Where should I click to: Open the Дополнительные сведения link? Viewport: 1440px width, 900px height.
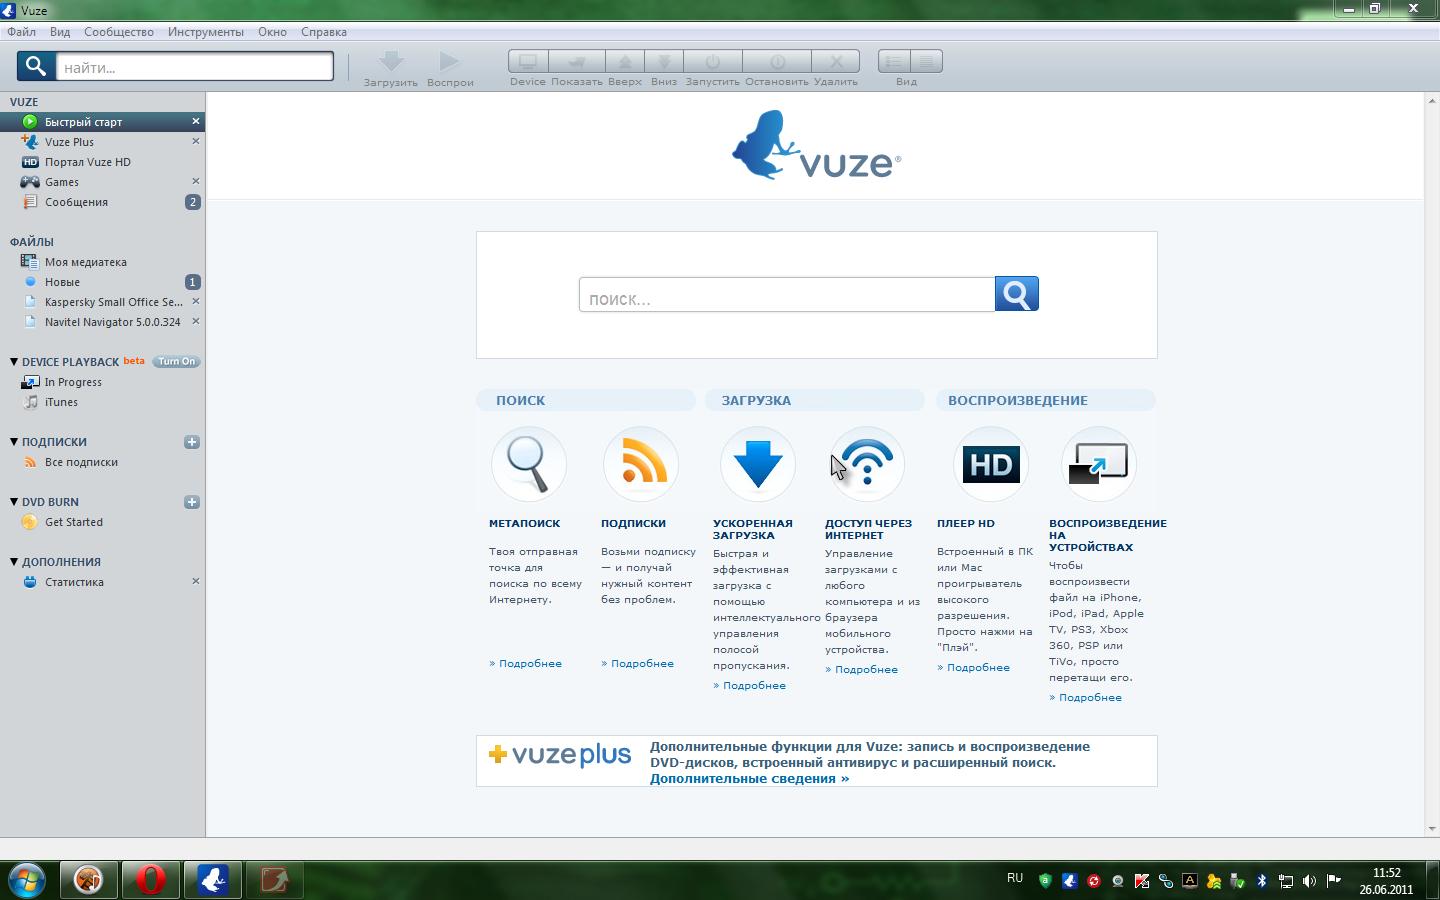click(749, 779)
